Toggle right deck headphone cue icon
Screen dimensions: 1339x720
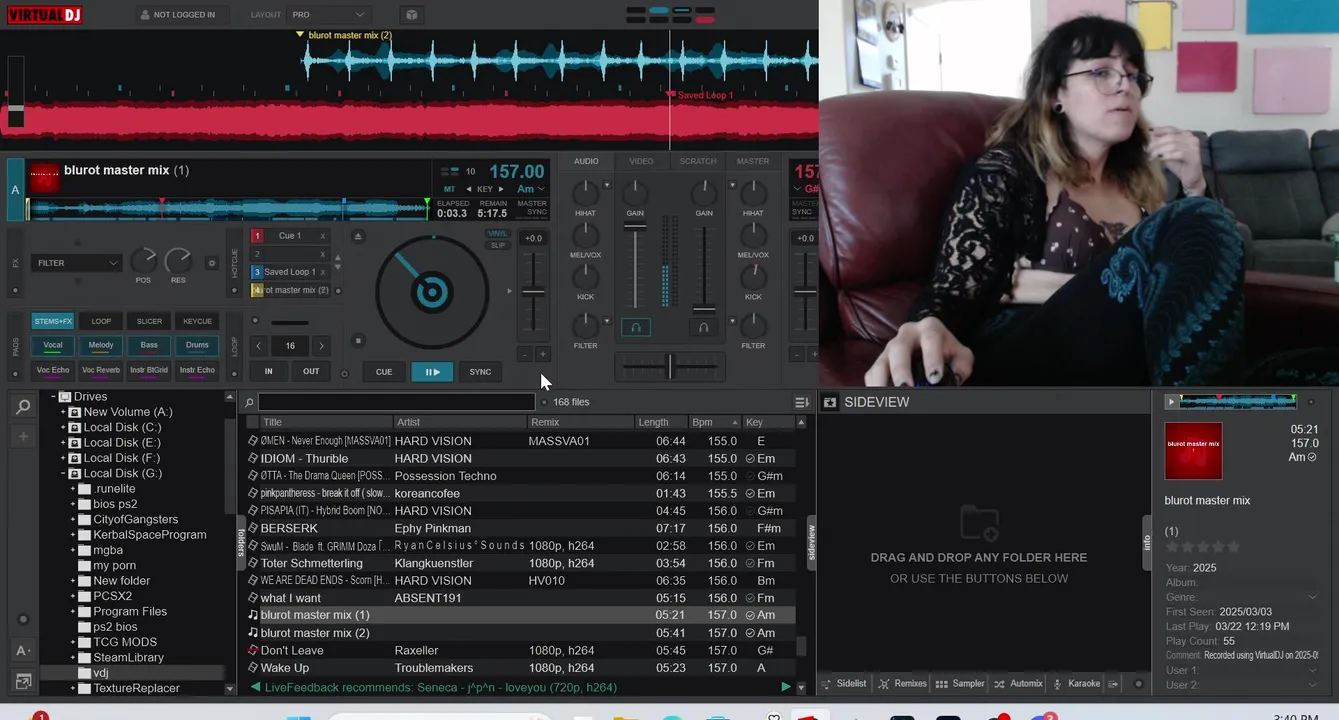[x=704, y=328]
